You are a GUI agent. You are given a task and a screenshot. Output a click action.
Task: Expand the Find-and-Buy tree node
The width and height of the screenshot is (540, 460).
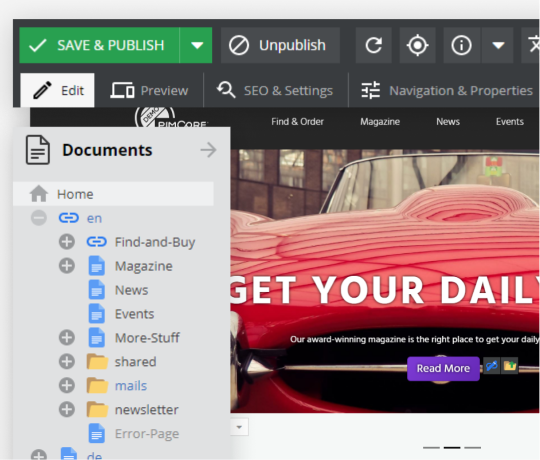coord(67,242)
